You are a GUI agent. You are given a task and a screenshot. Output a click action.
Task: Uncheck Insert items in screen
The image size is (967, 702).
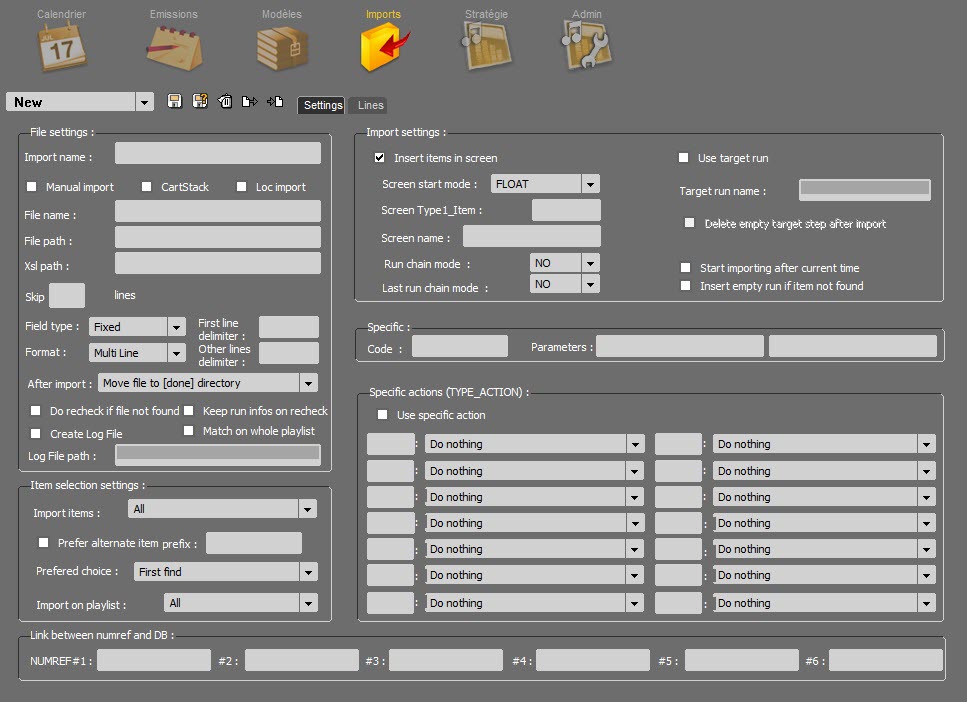(x=380, y=158)
